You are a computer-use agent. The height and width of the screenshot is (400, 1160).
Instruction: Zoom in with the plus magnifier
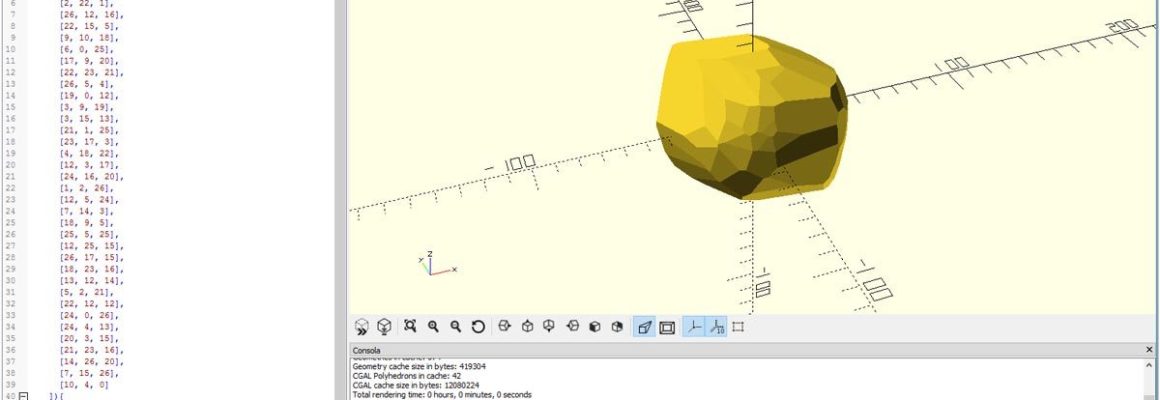tap(434, 326)
